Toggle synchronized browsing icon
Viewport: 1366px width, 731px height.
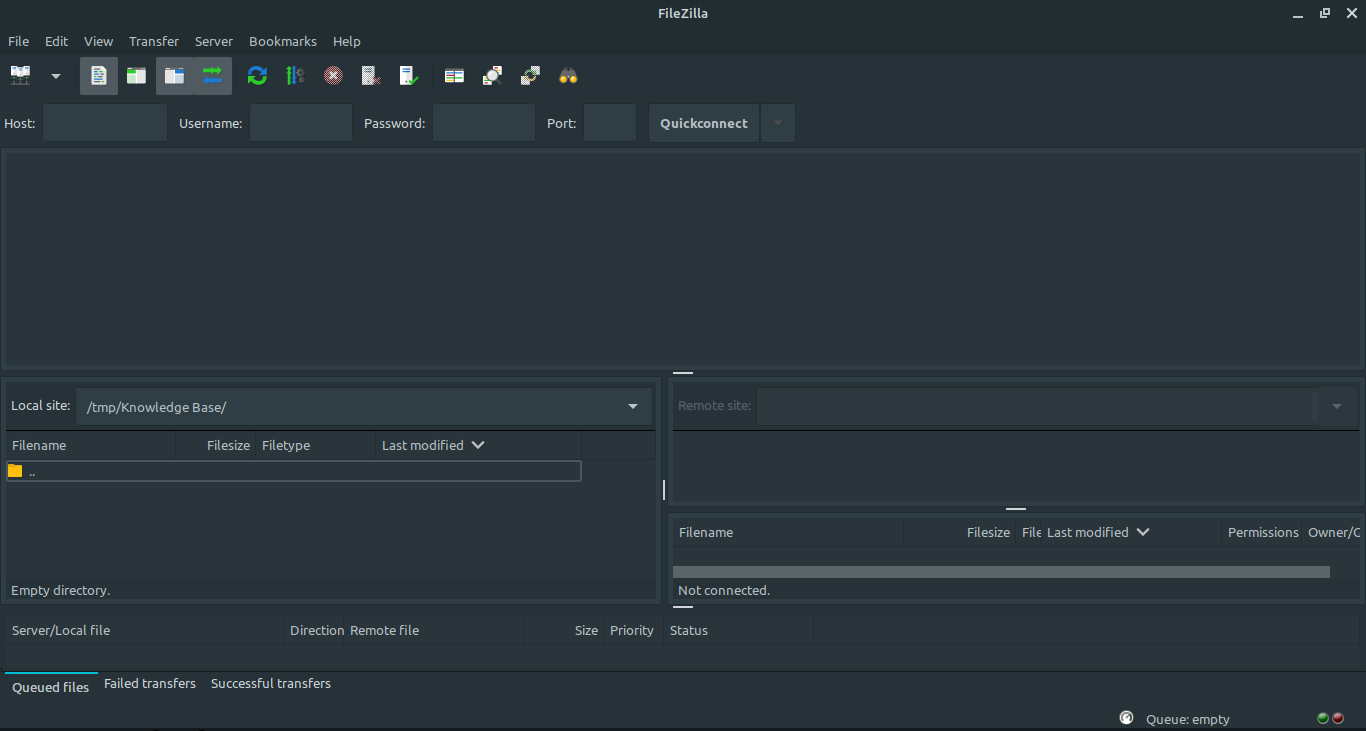pyautogui.click(x=530, y=76)
